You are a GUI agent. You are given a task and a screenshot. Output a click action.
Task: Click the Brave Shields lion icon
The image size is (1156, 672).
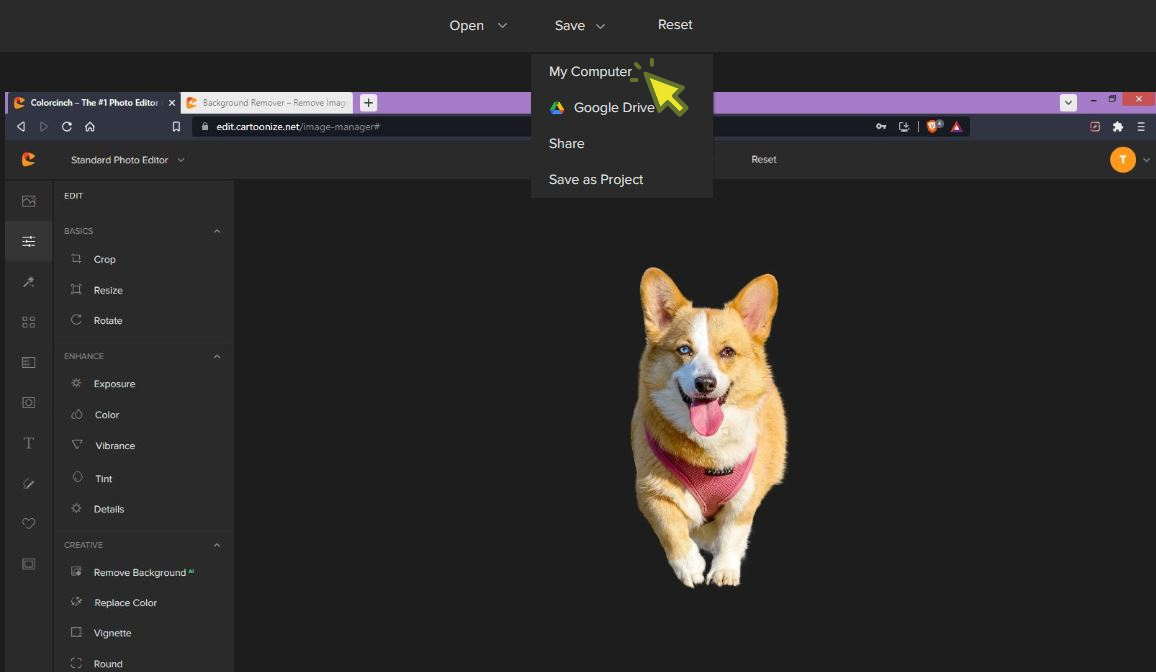(933, 127)
